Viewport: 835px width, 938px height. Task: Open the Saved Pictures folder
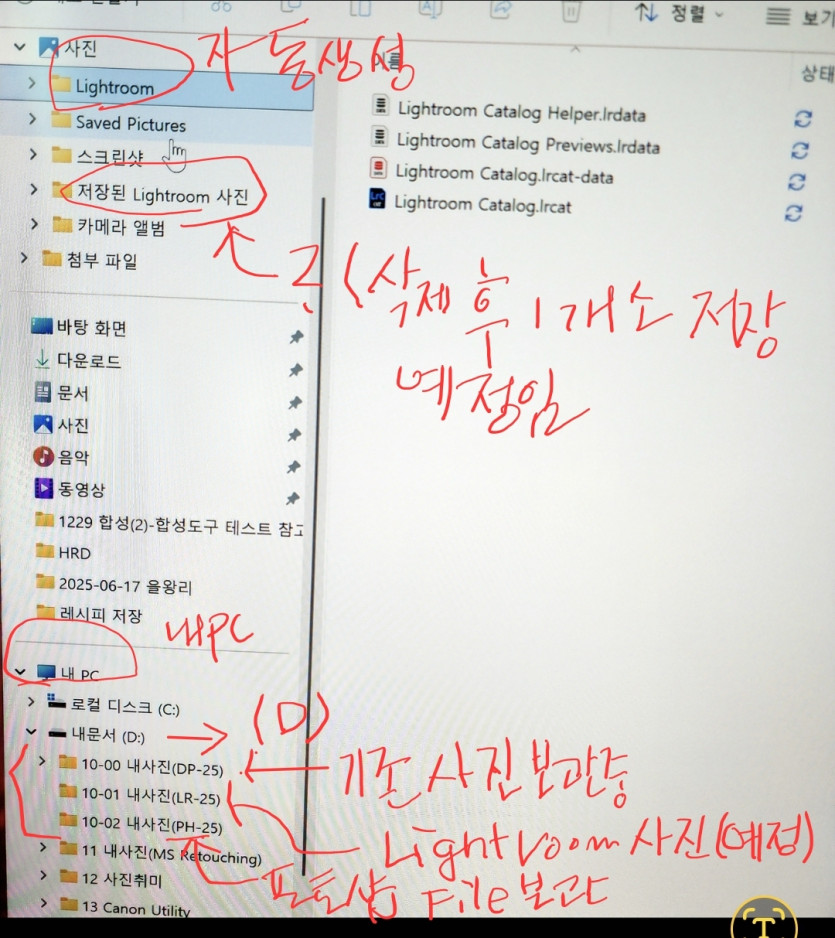[131, 123]
